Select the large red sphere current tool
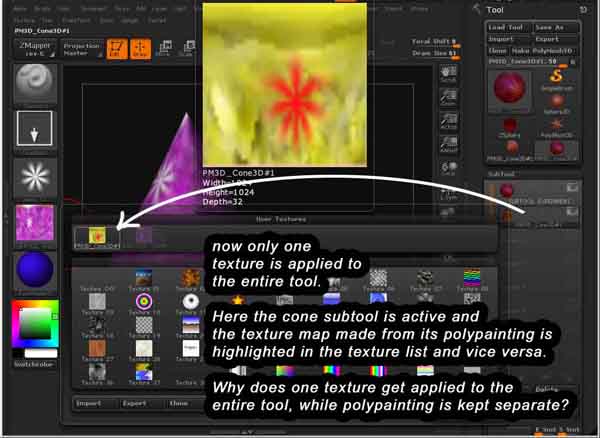600x438 pixels. (x=510, y=90)
